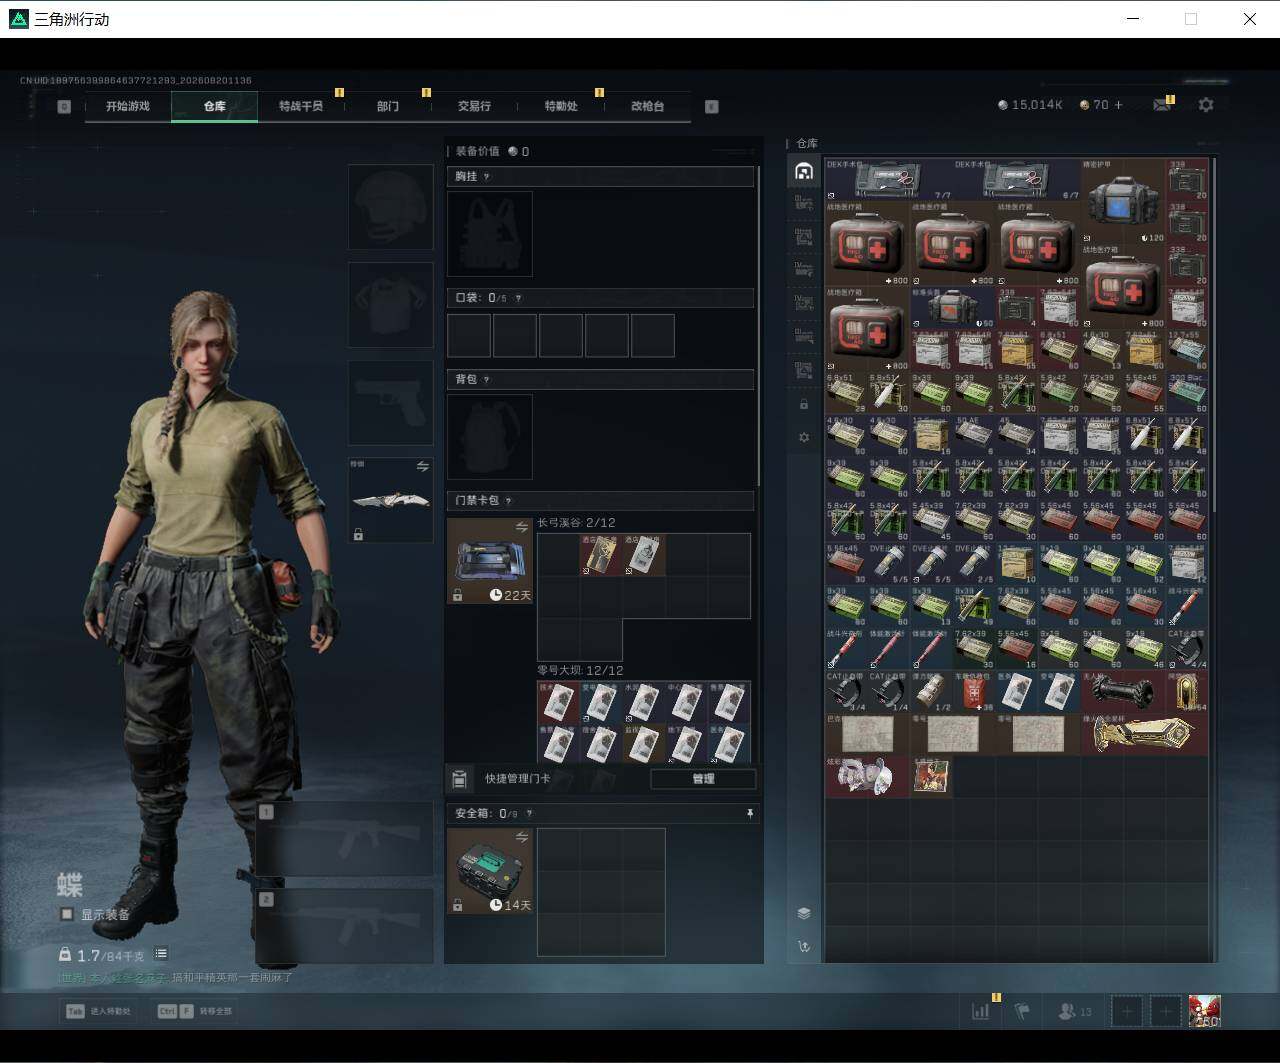
Task: Open the friends list icon showing 13
Action: [1074, 1011]
